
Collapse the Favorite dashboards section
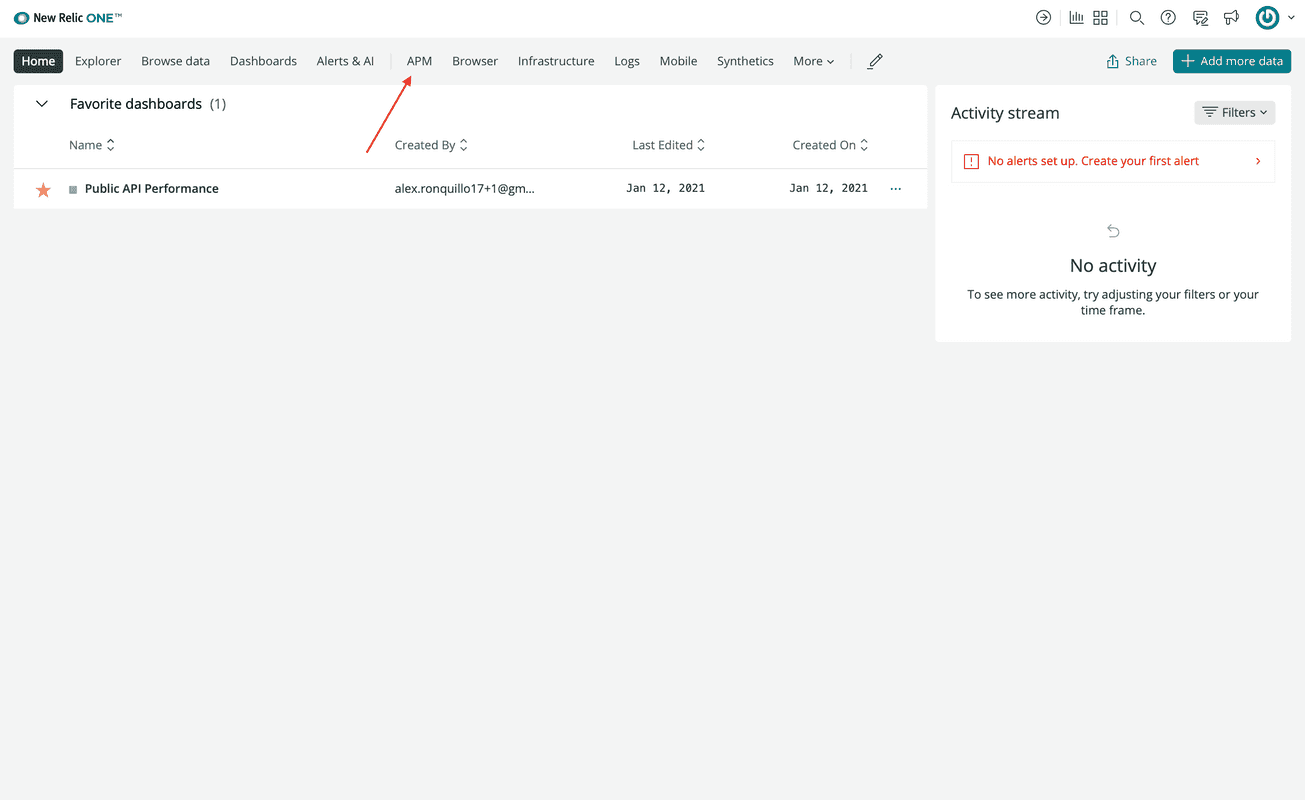[42, 104]
